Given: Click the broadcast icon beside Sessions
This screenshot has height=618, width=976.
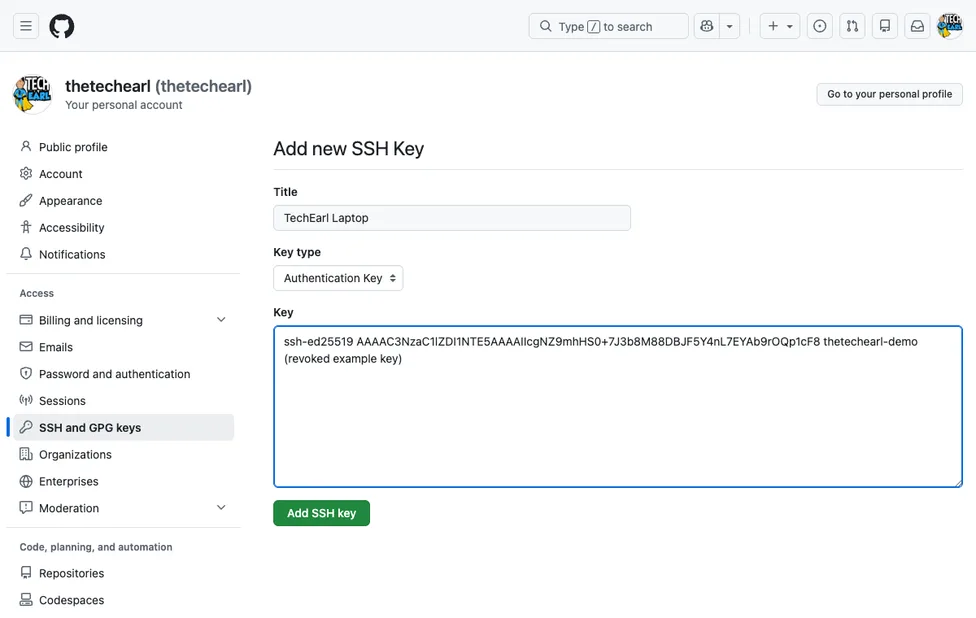Looking at the screenshot, I should (x=26, y=400).
